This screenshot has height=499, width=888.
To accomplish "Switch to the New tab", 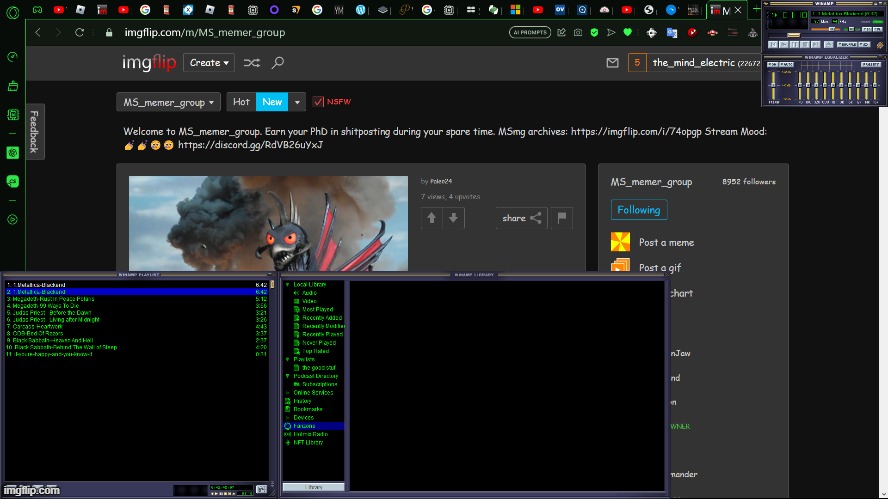I will (x=272, y=102).
